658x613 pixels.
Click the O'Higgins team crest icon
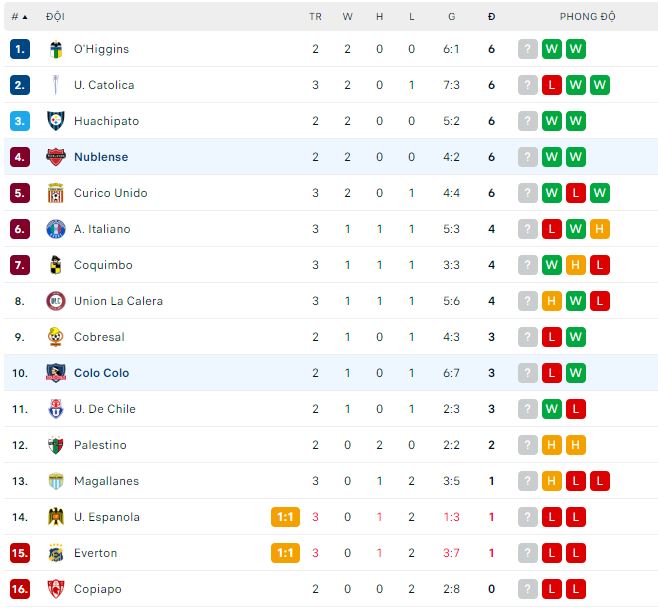tap(56, 49)
